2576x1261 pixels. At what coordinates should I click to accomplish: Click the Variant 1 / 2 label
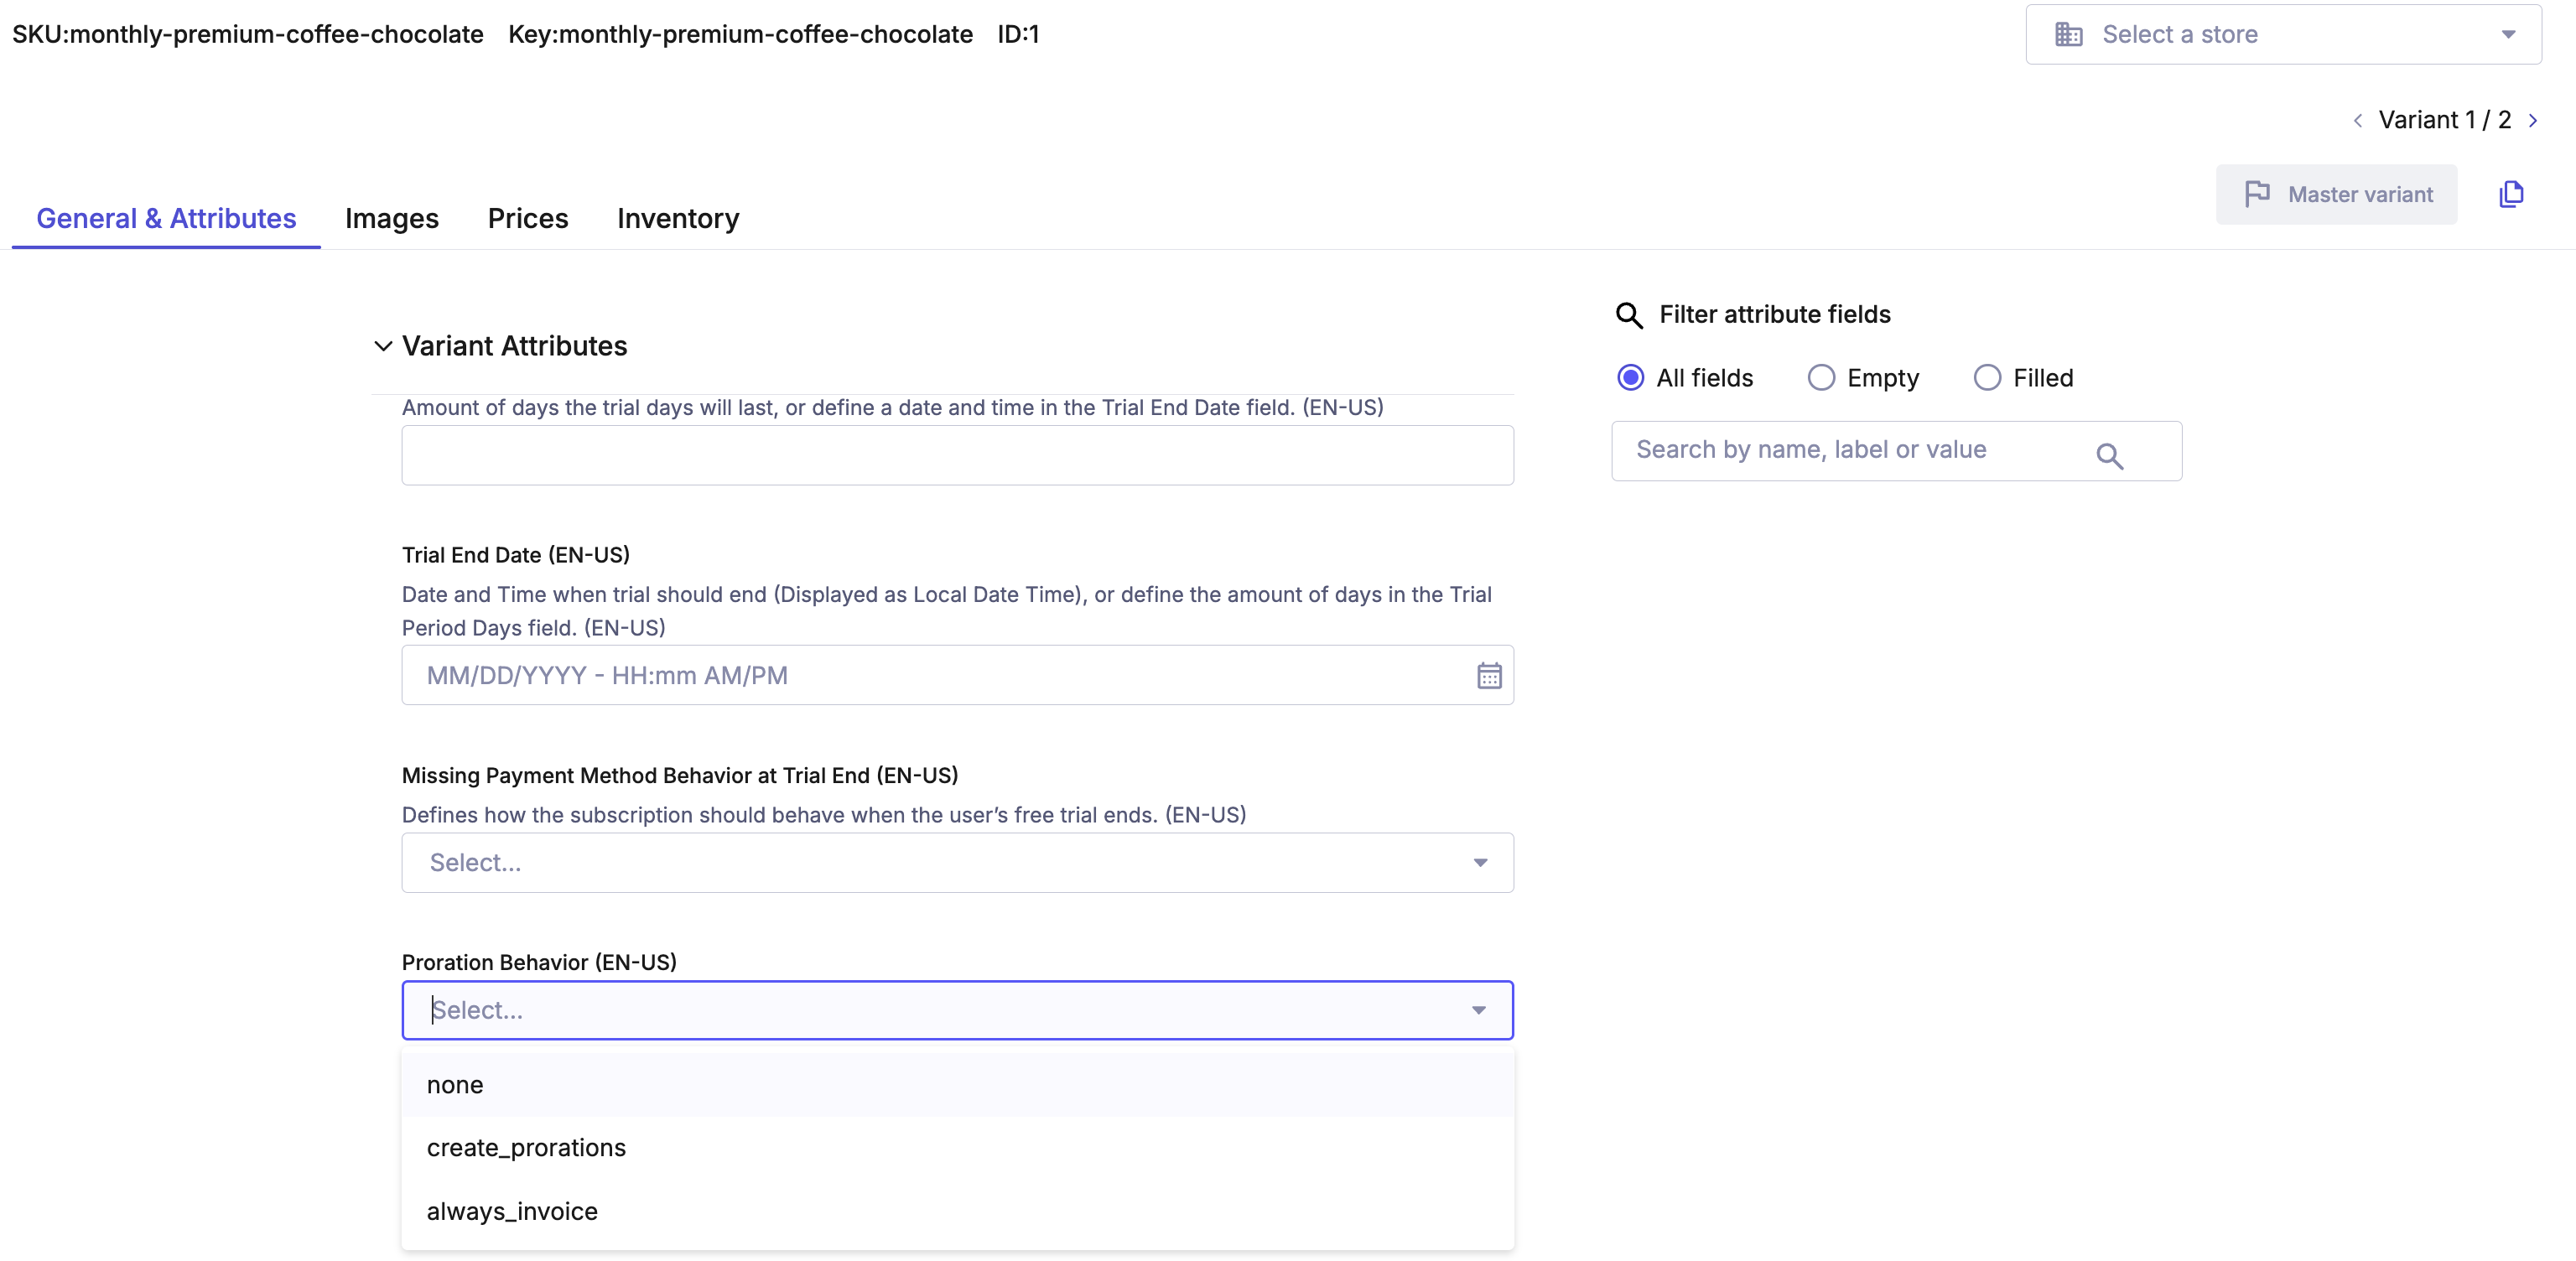pyautogui.click(x=2445, y=121)
